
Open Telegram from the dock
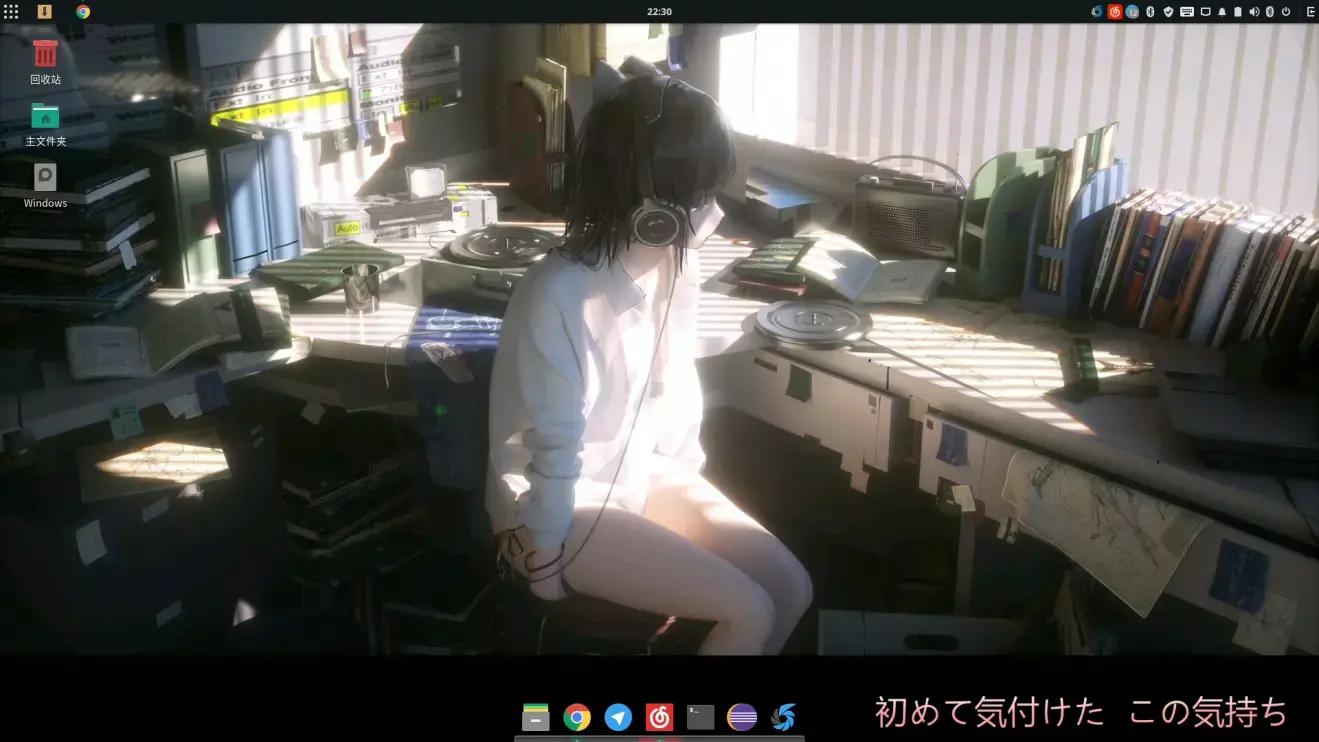tap(618, 717)
